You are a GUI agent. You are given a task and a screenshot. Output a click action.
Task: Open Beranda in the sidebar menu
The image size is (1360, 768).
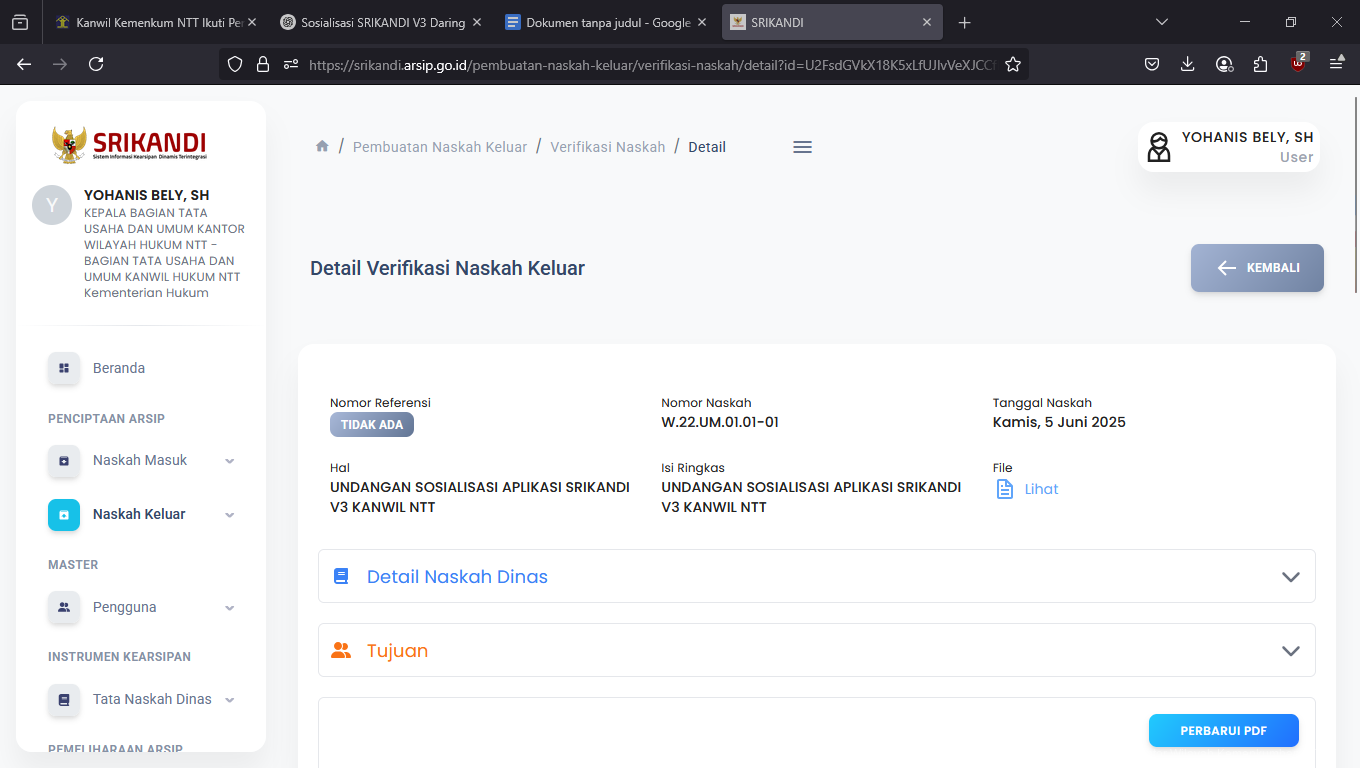click(x=119, y=368)
